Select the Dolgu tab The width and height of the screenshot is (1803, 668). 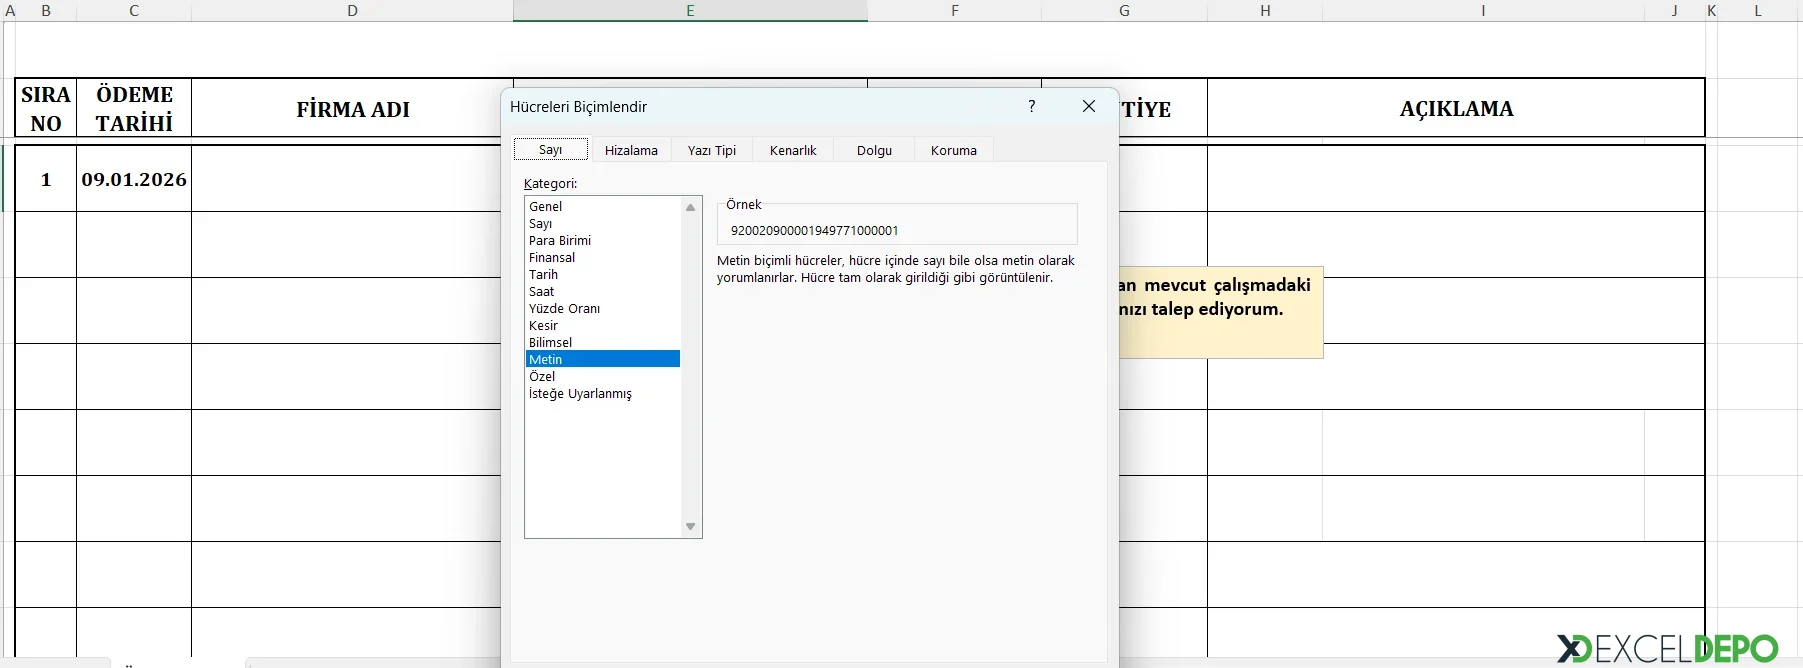874,150
